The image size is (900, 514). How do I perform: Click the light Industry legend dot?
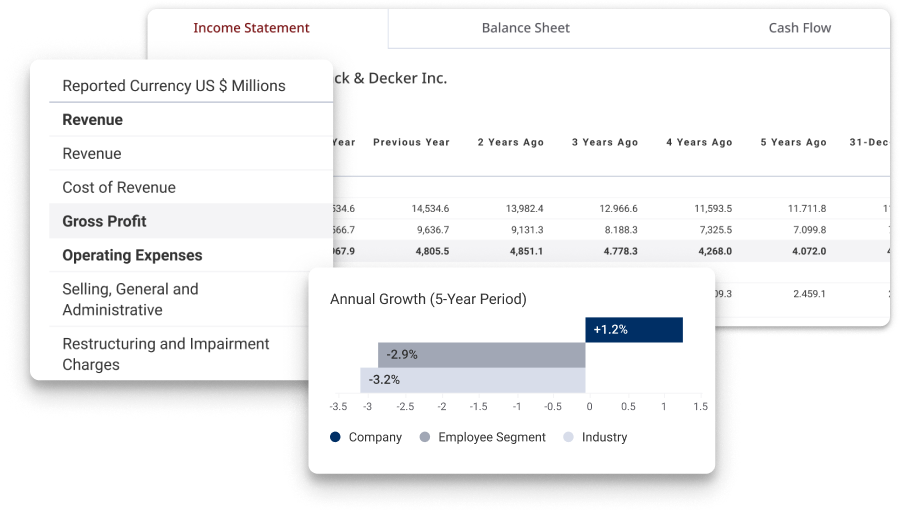click(569, 437)
